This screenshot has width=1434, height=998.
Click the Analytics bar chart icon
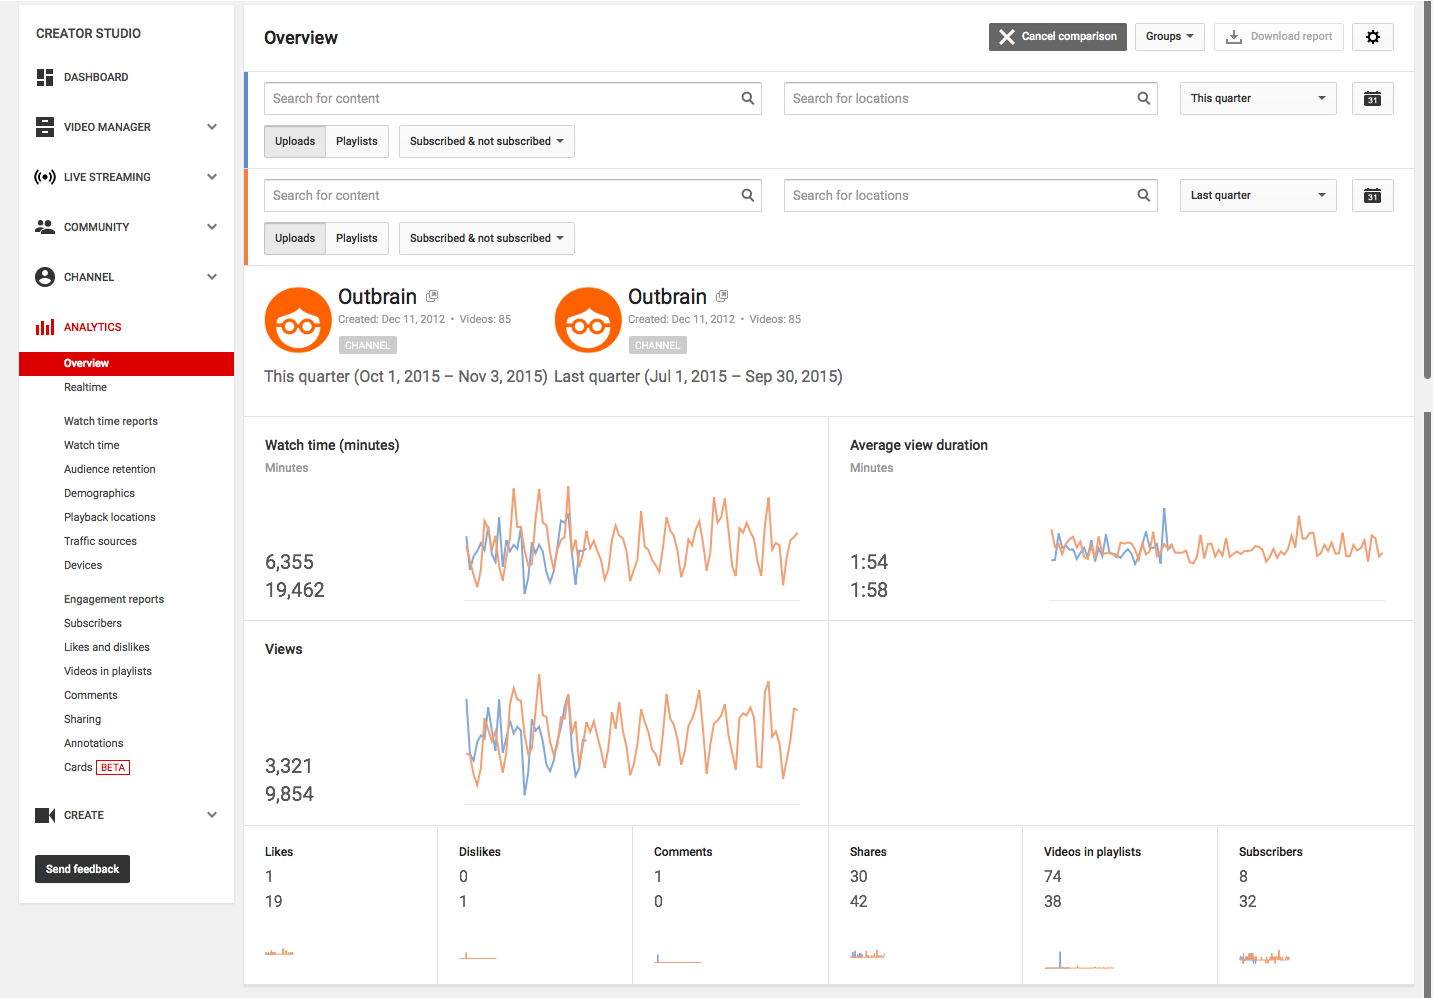(x=45, y=327)
